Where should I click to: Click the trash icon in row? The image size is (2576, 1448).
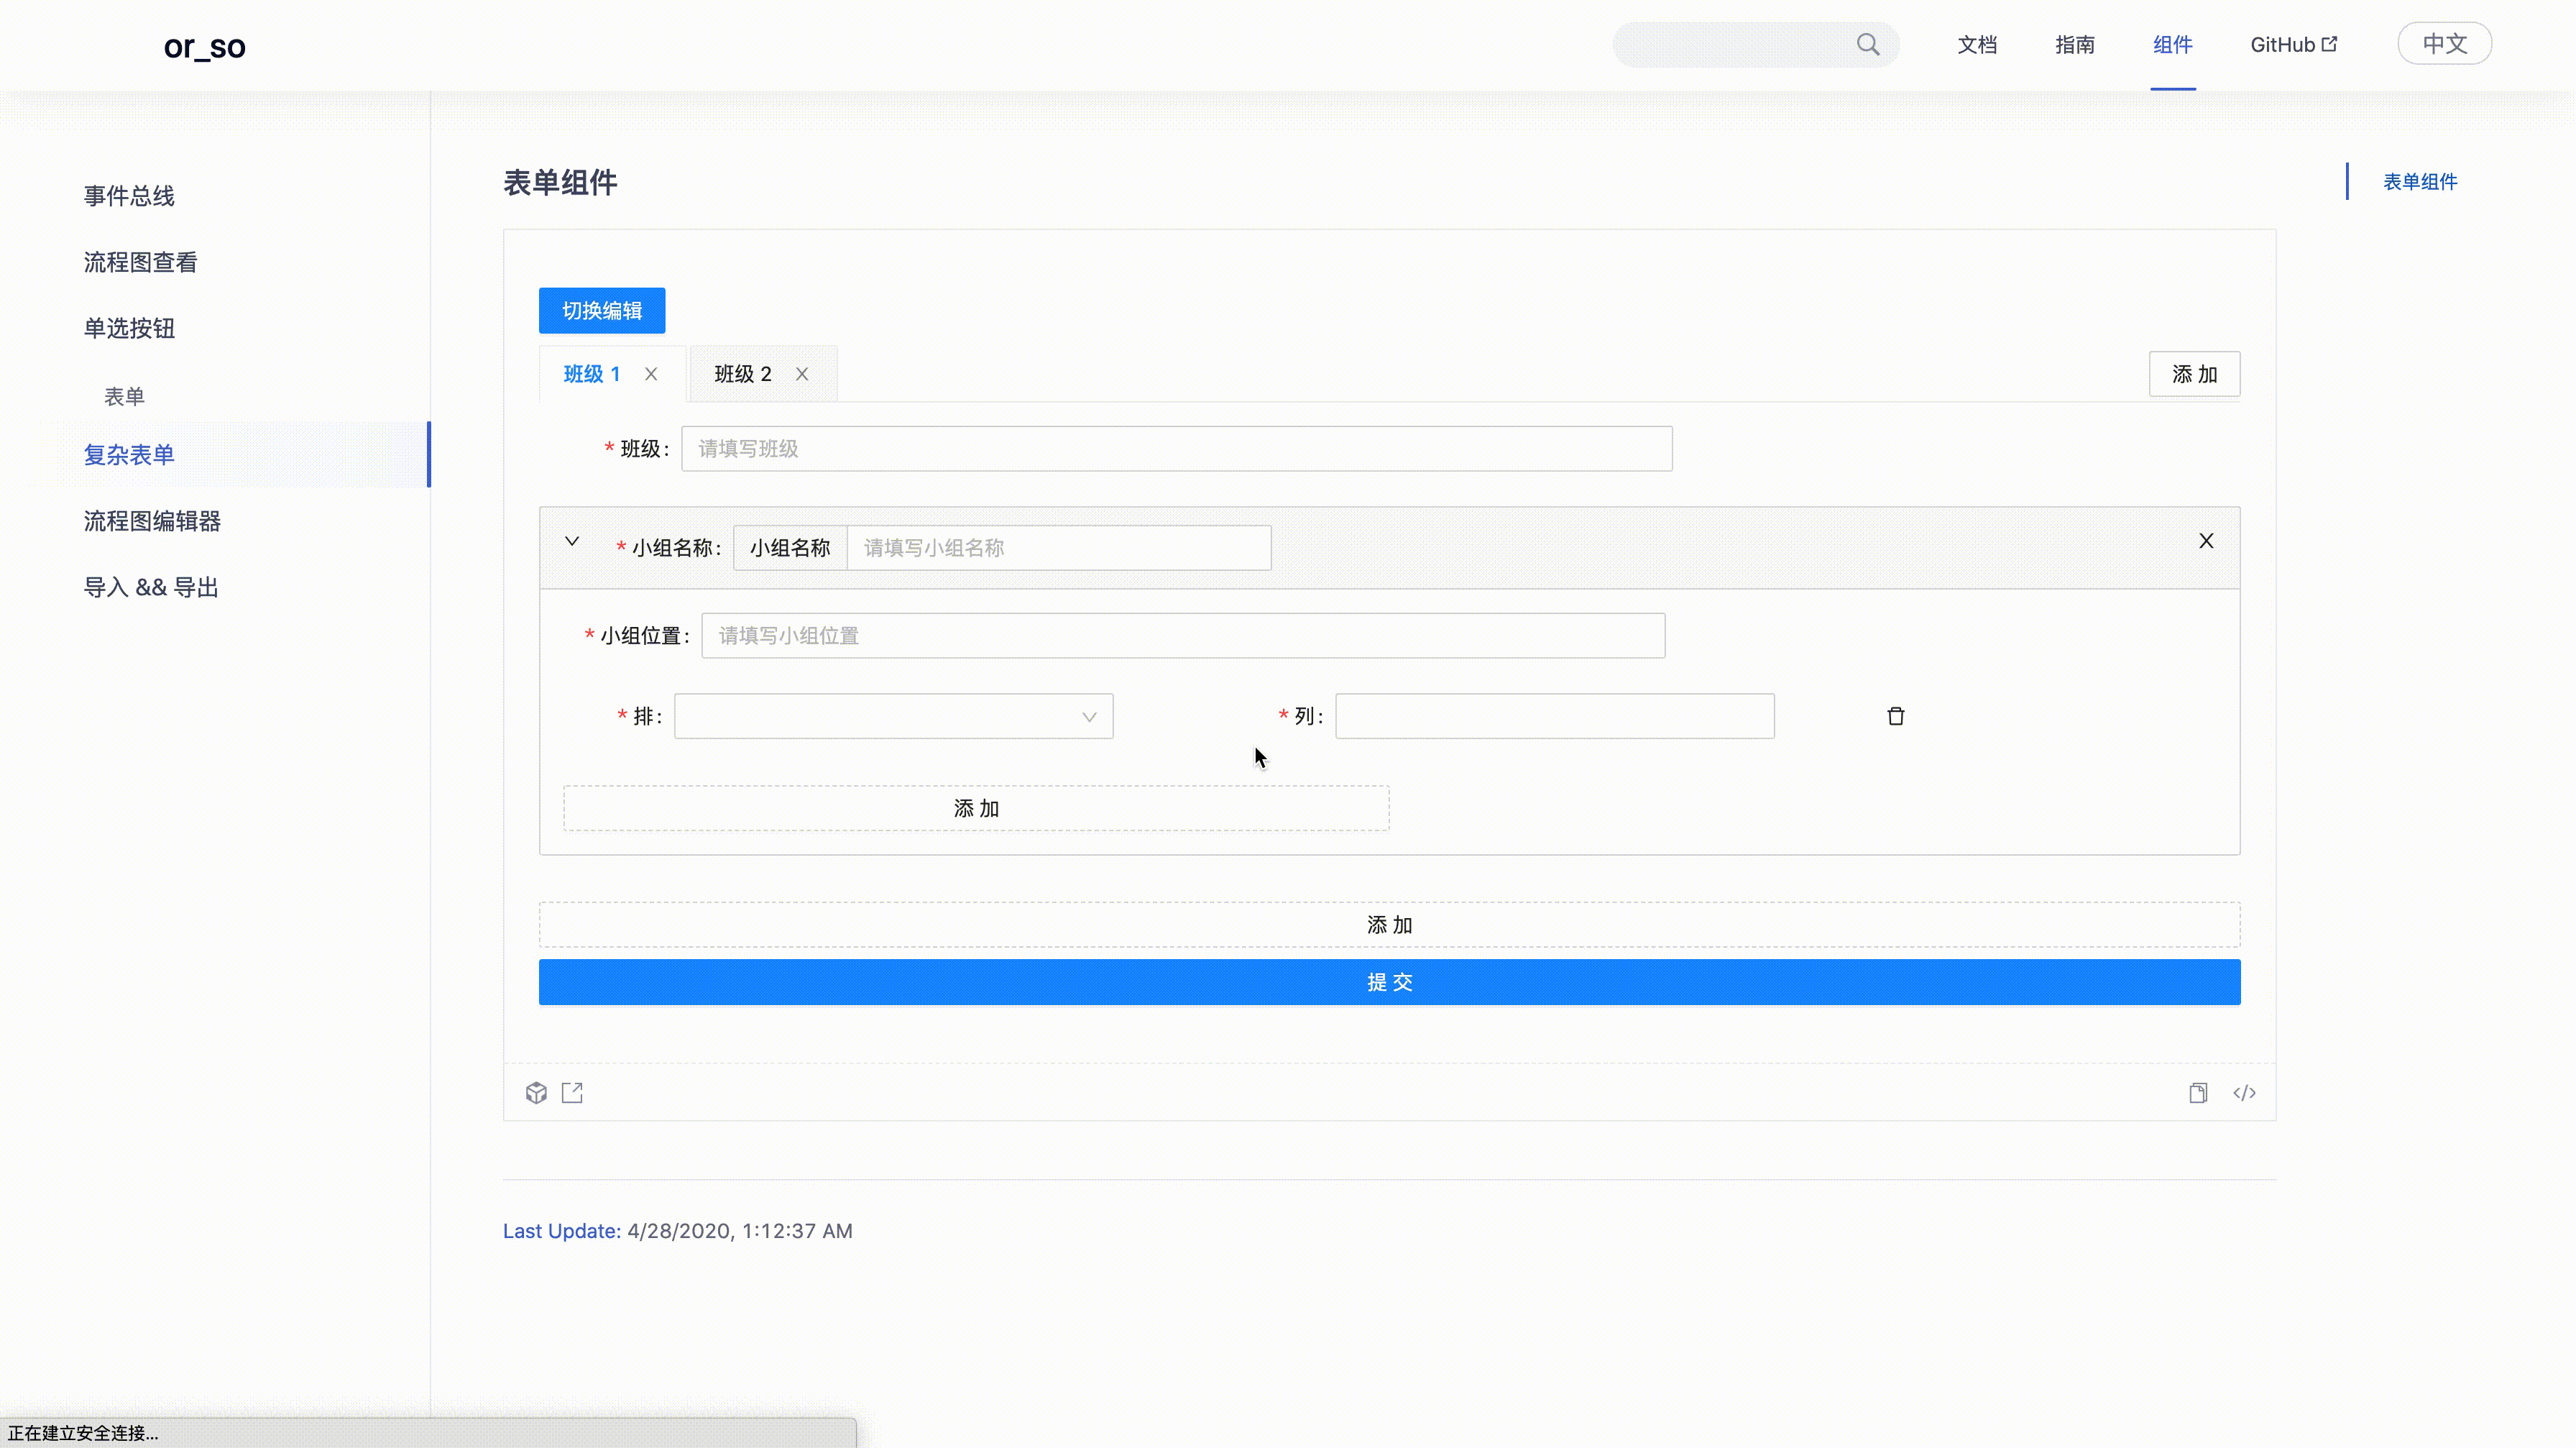point(1895,716)
